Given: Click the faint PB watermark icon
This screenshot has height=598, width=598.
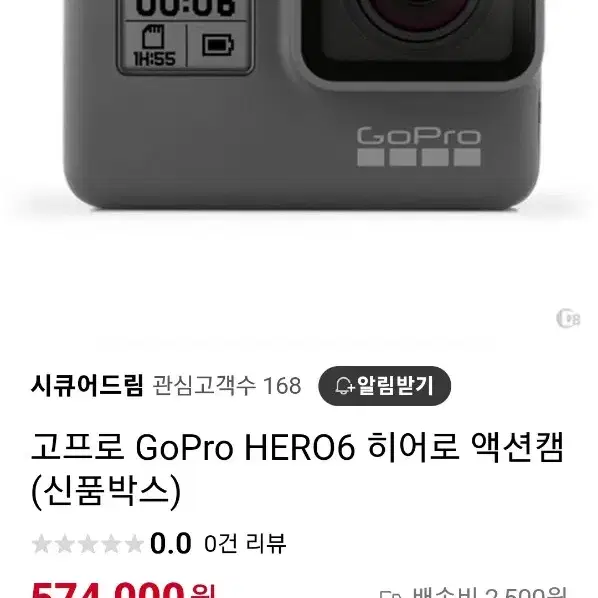Looking at the screenshot, I should pos(568,318).
